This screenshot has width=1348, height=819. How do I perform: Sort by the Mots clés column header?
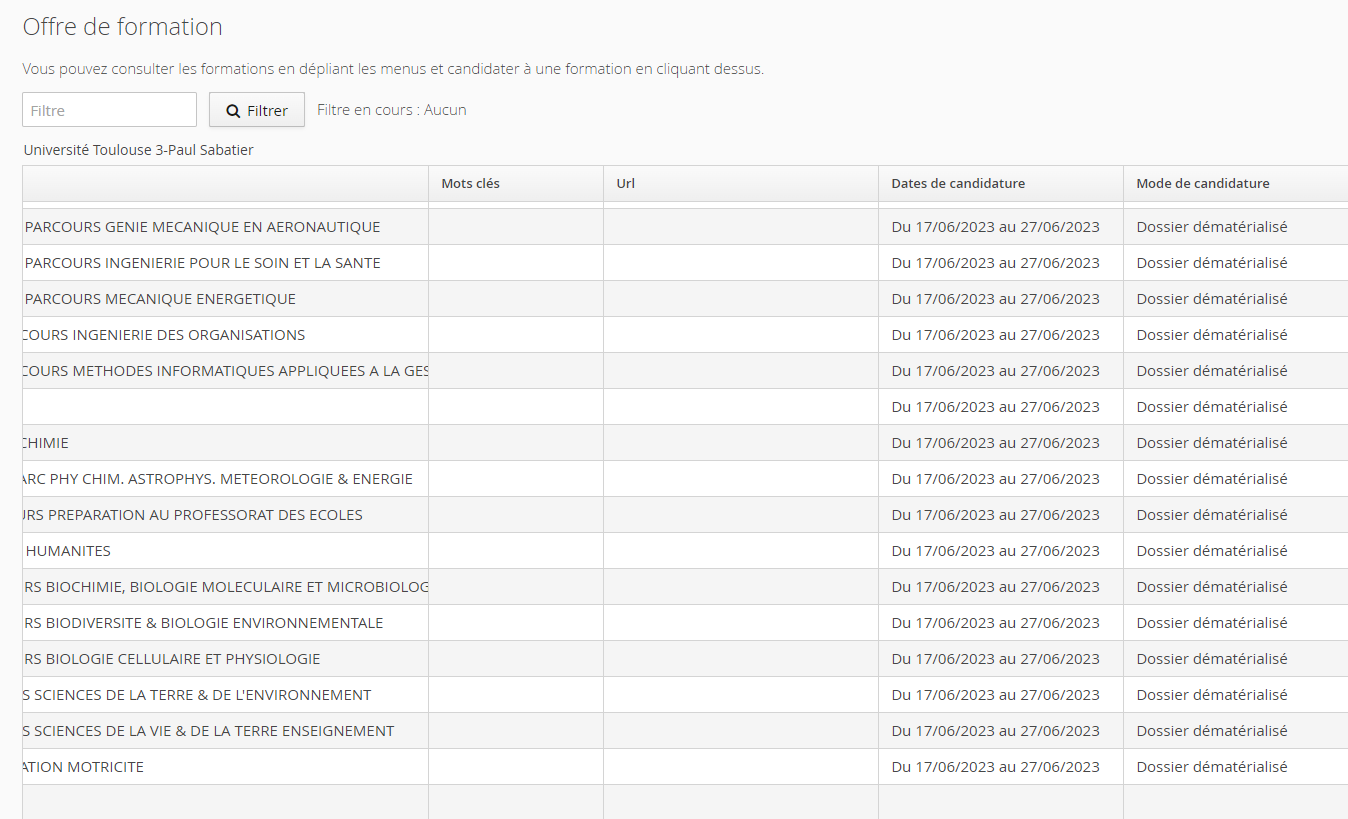pyautogui.click(x=470, y=183)
